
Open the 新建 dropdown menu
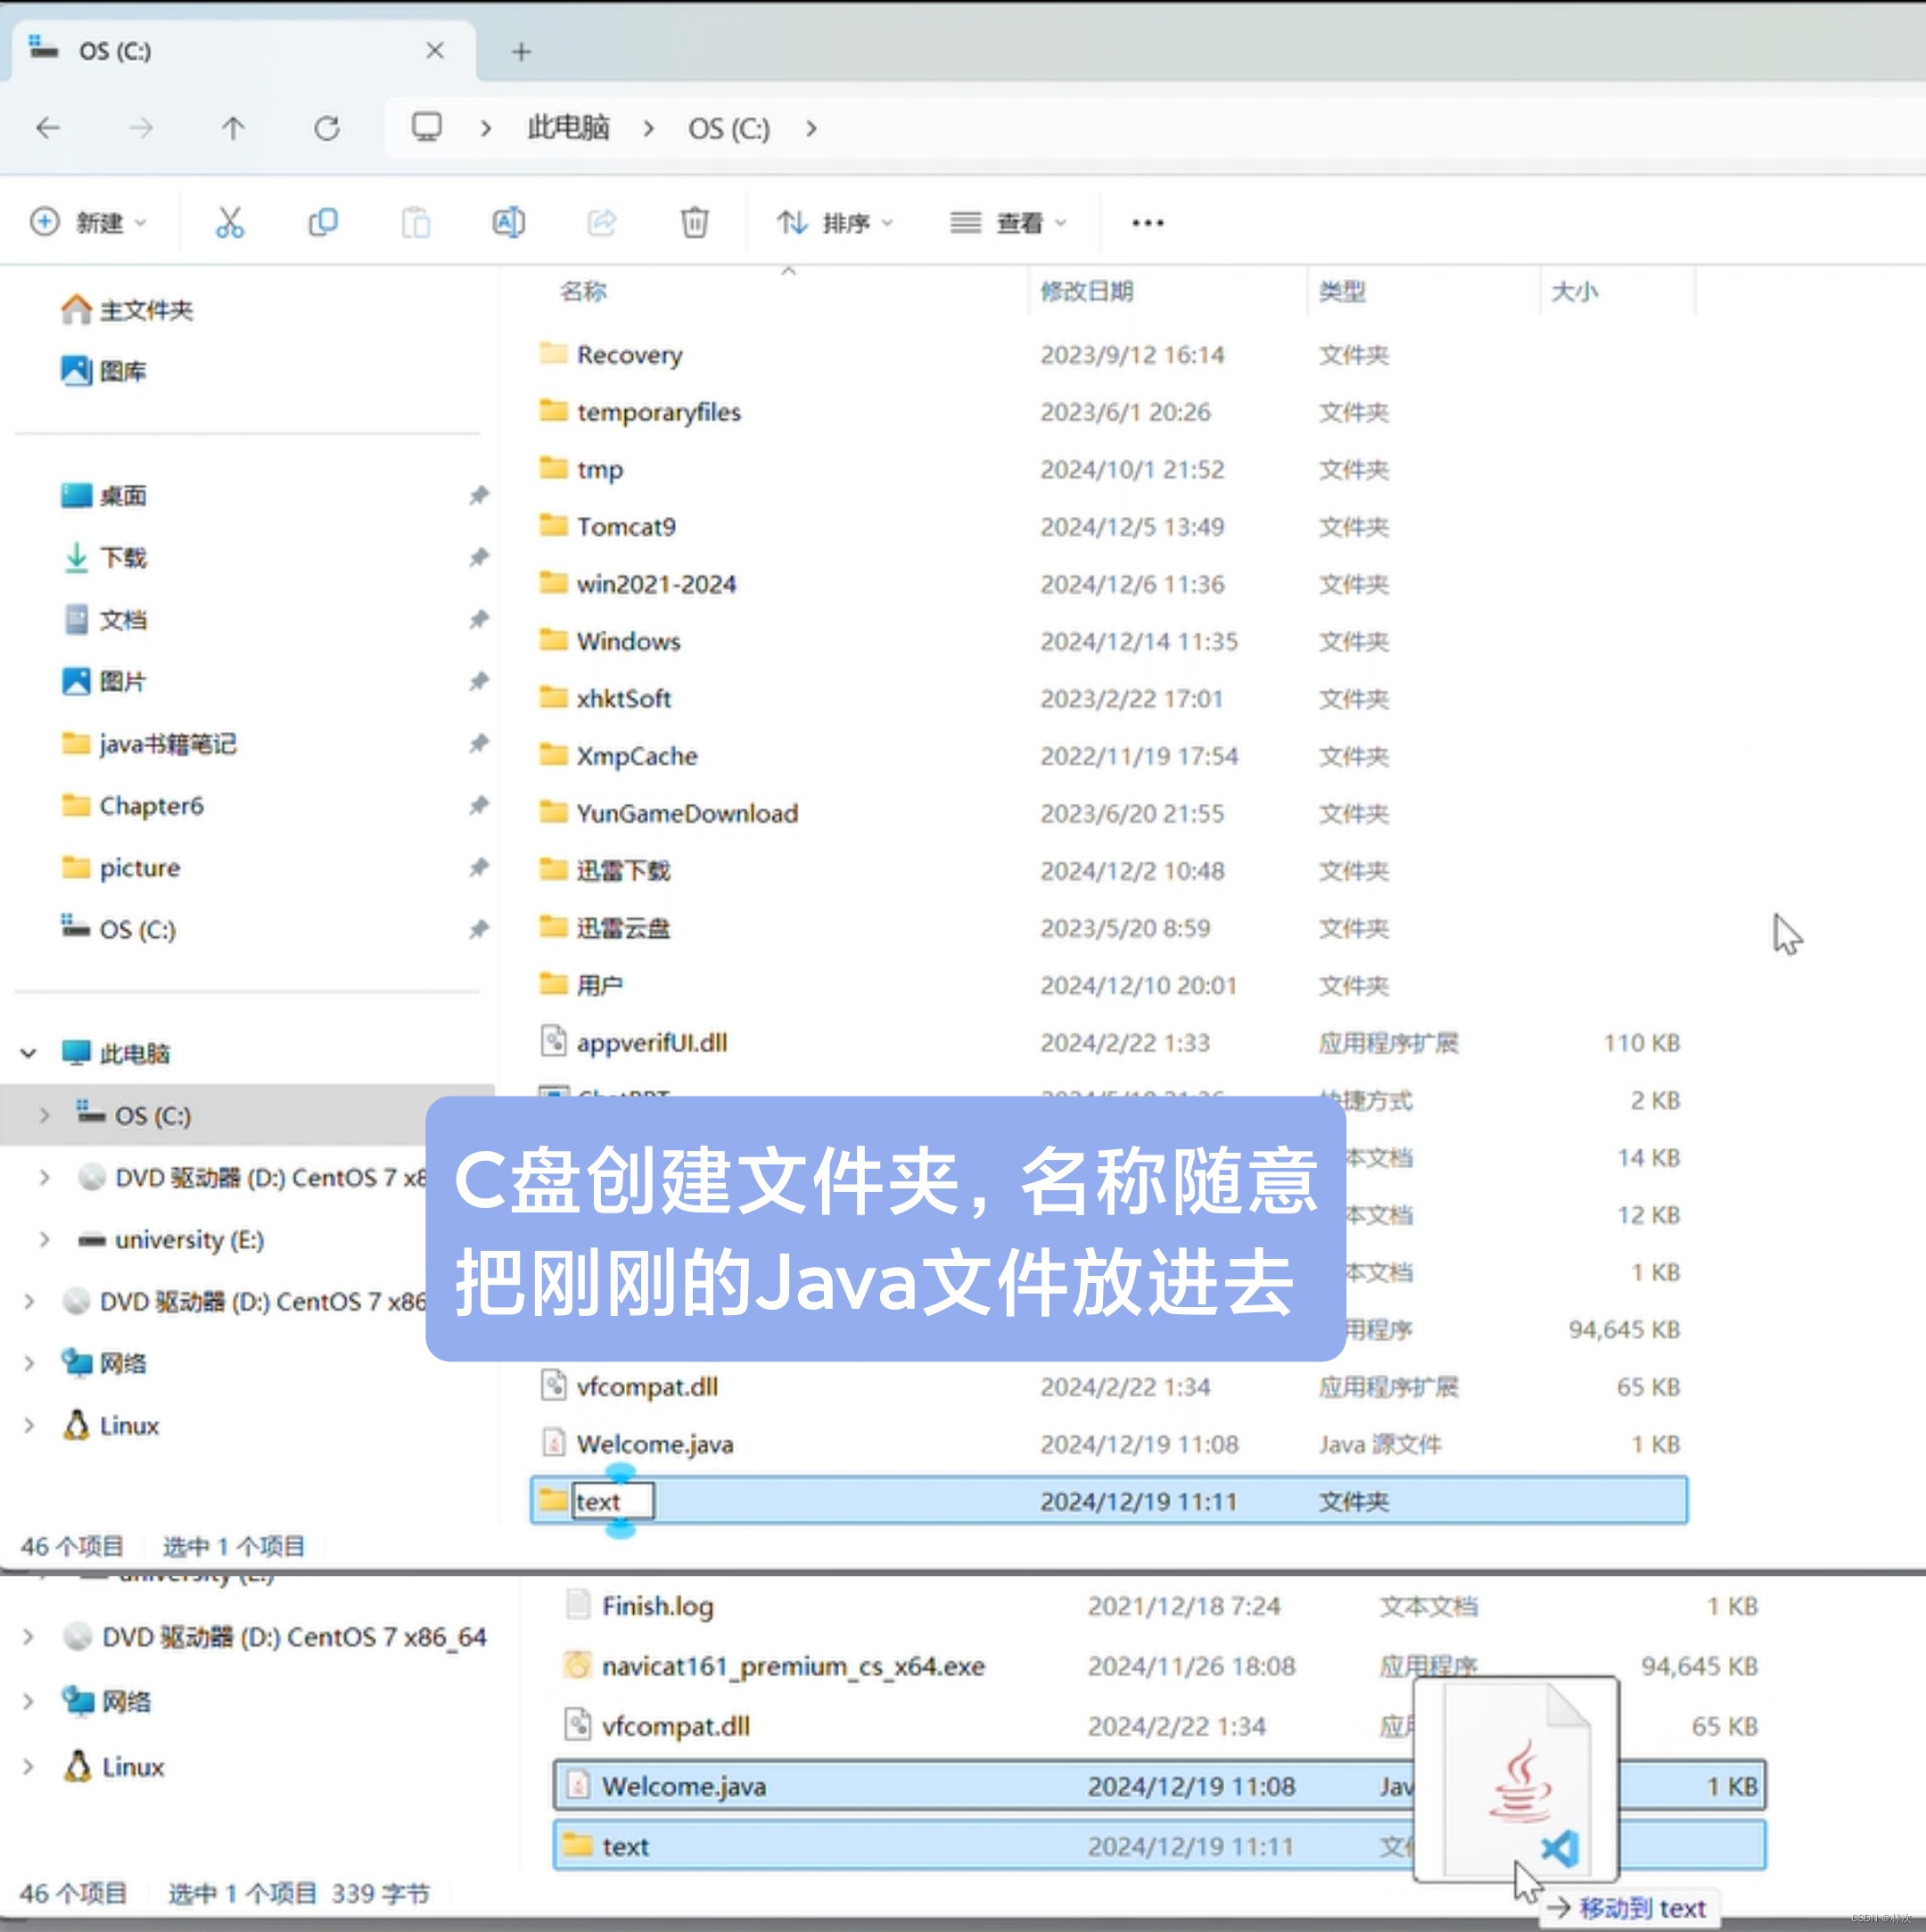pyautogui.click(x=88, y=222)
